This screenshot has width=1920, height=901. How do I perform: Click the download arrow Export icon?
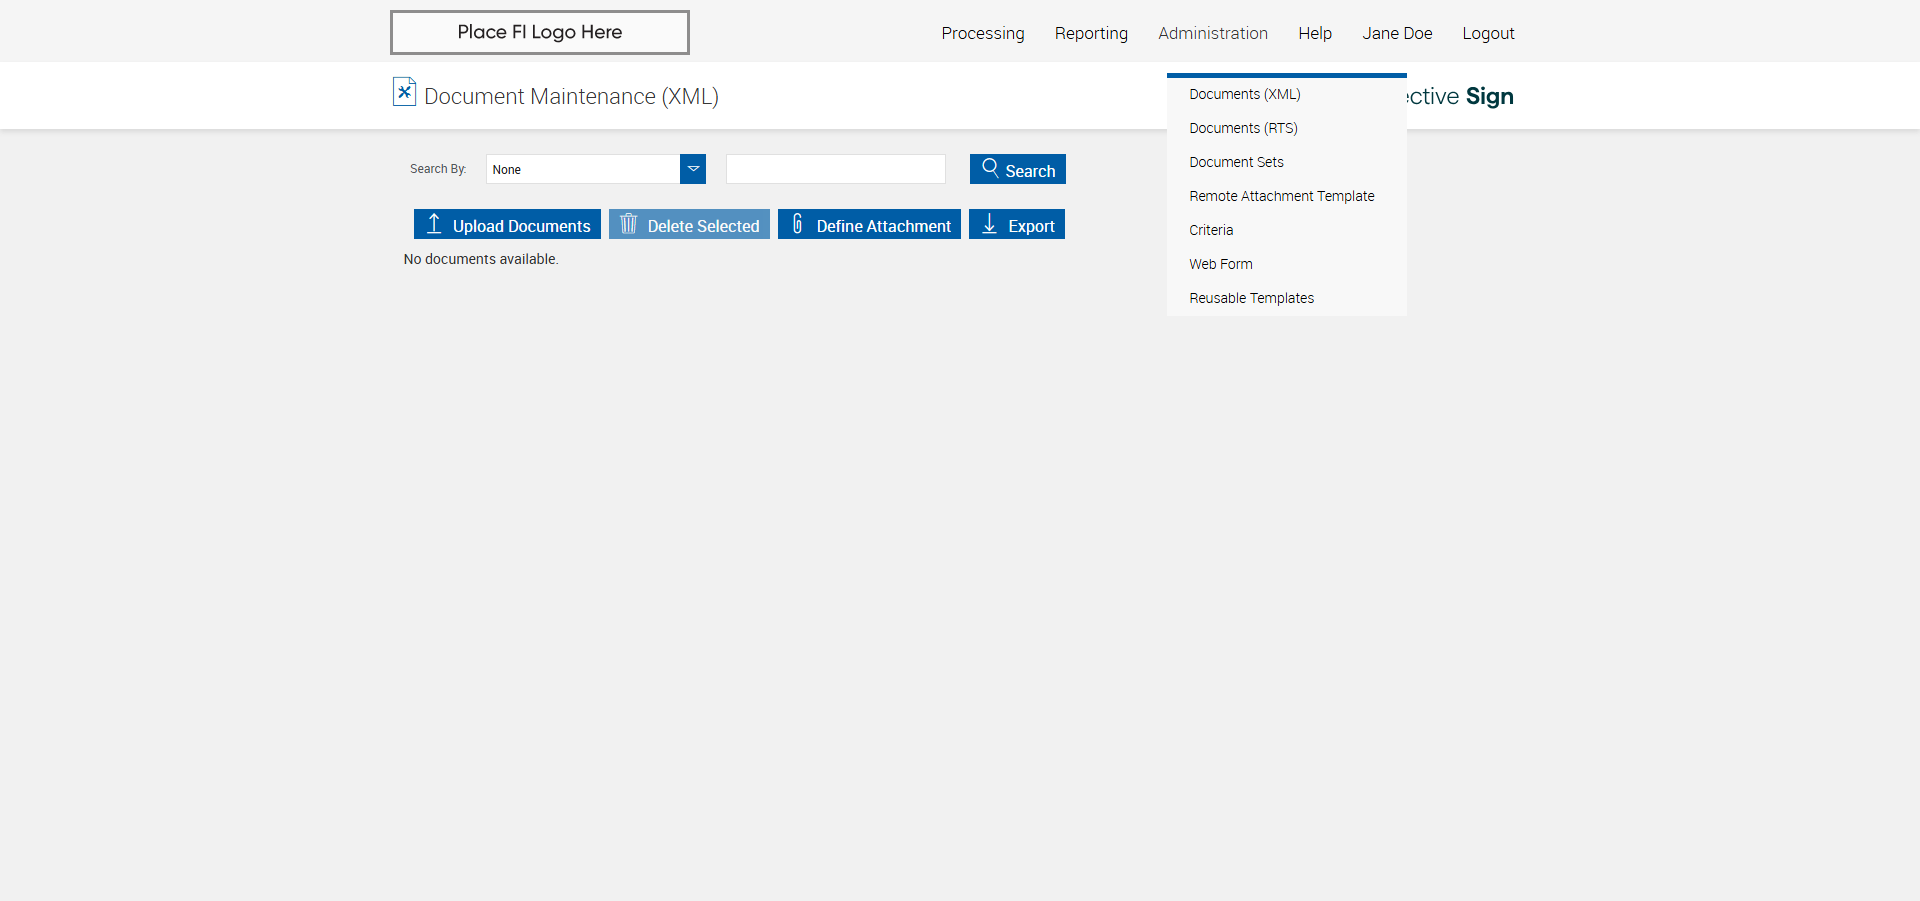point(989,224)
